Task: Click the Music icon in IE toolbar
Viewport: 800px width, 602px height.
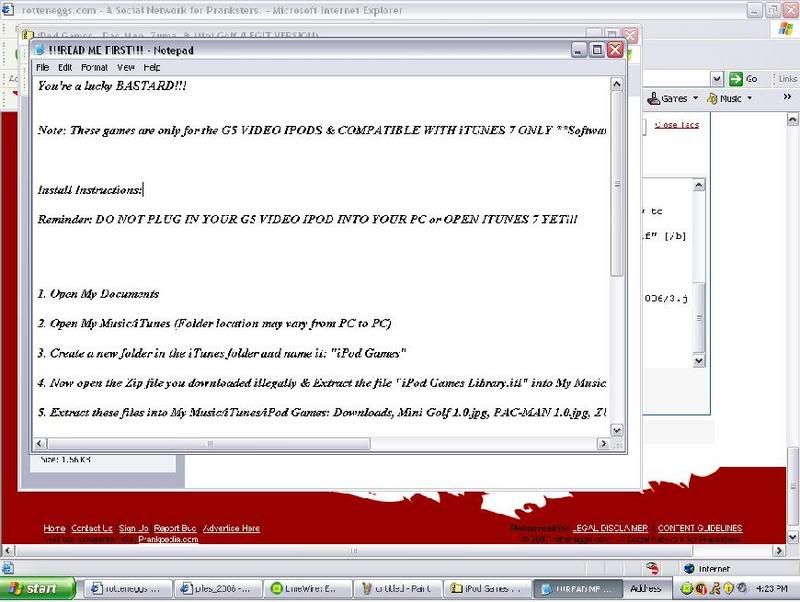Action: [712, 98]
